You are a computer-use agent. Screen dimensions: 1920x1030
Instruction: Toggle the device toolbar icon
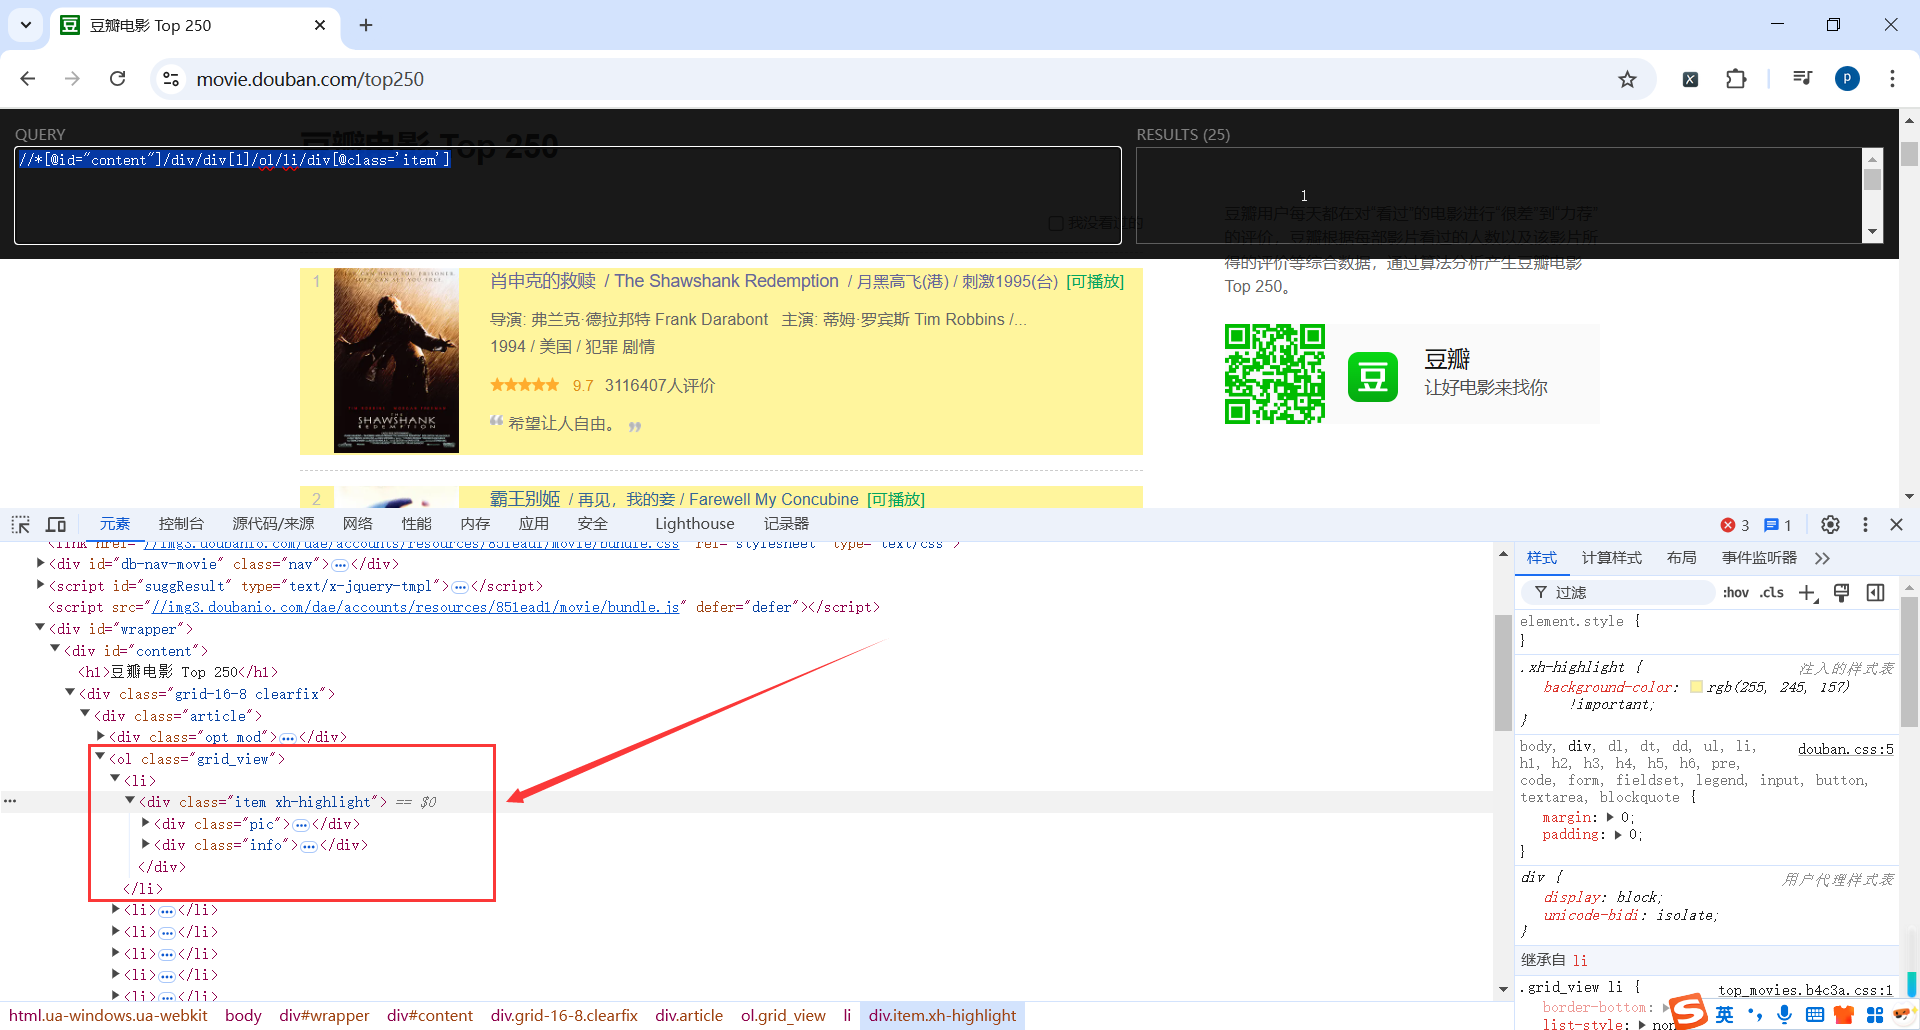(56, 524)
